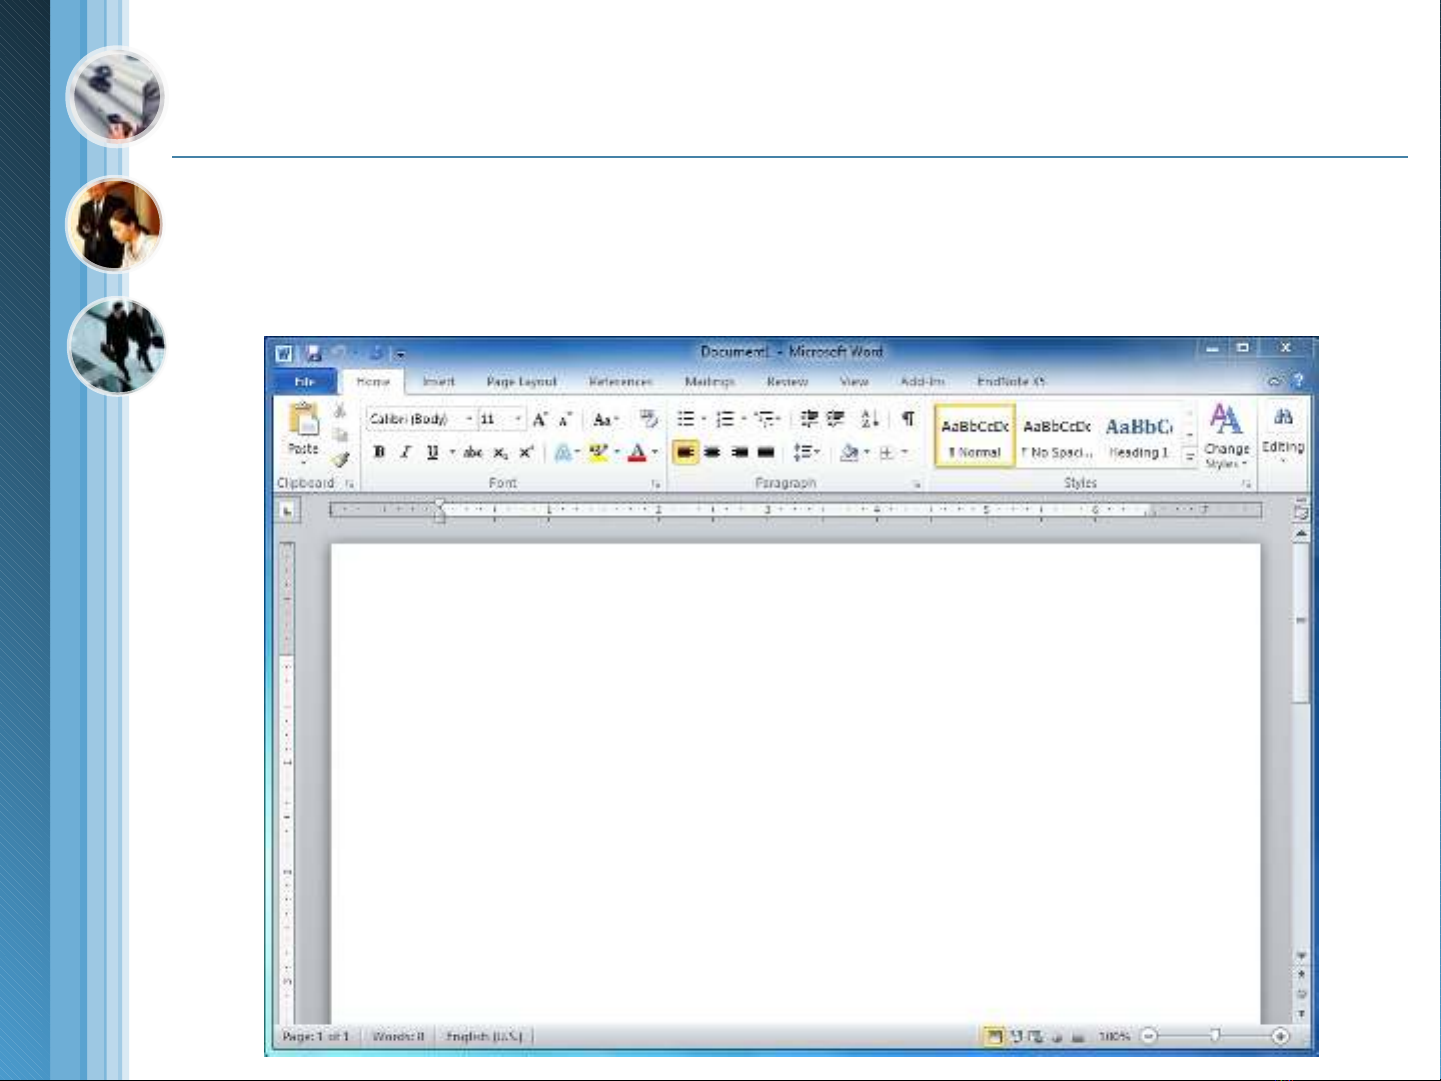Click the Save icon in Quick Access Toolbar
The height and width of the screenshot is (1081, 1441).
[314, 353]
